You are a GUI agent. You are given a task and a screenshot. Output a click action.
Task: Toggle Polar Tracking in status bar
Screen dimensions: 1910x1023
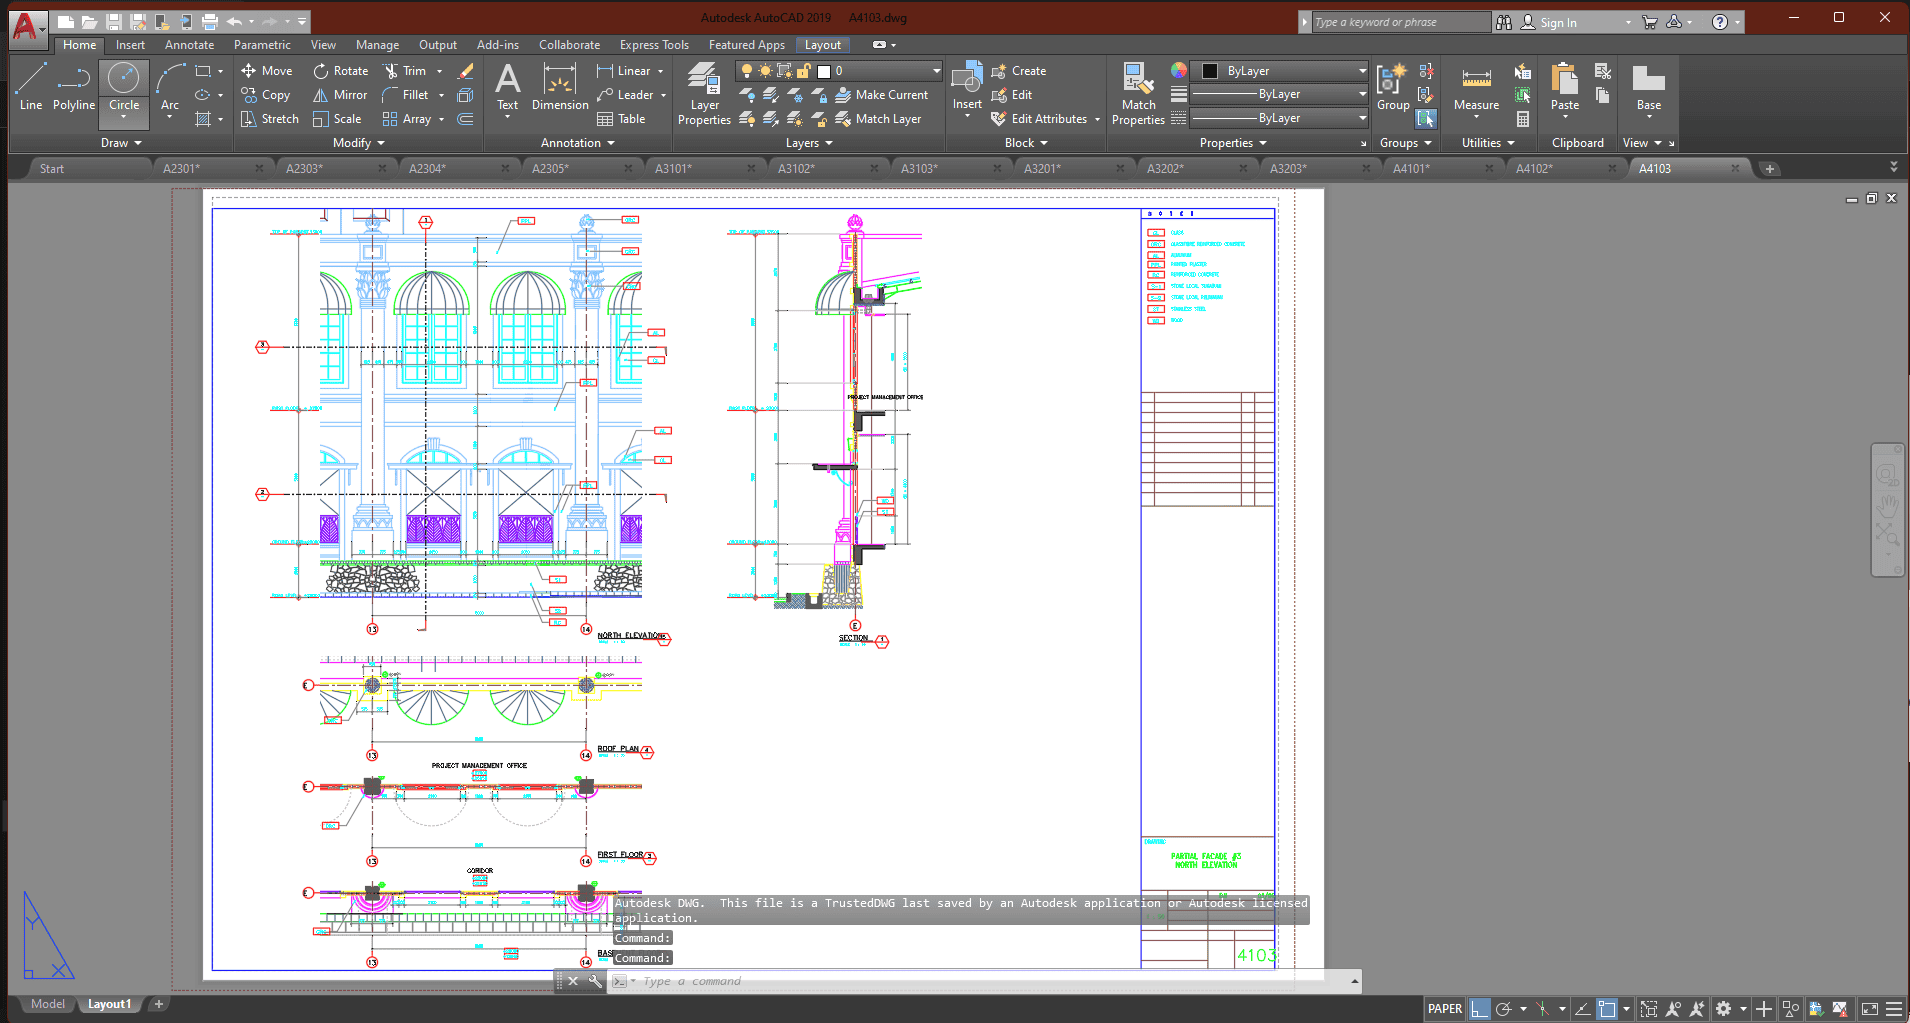(x=1503, y=1009)
